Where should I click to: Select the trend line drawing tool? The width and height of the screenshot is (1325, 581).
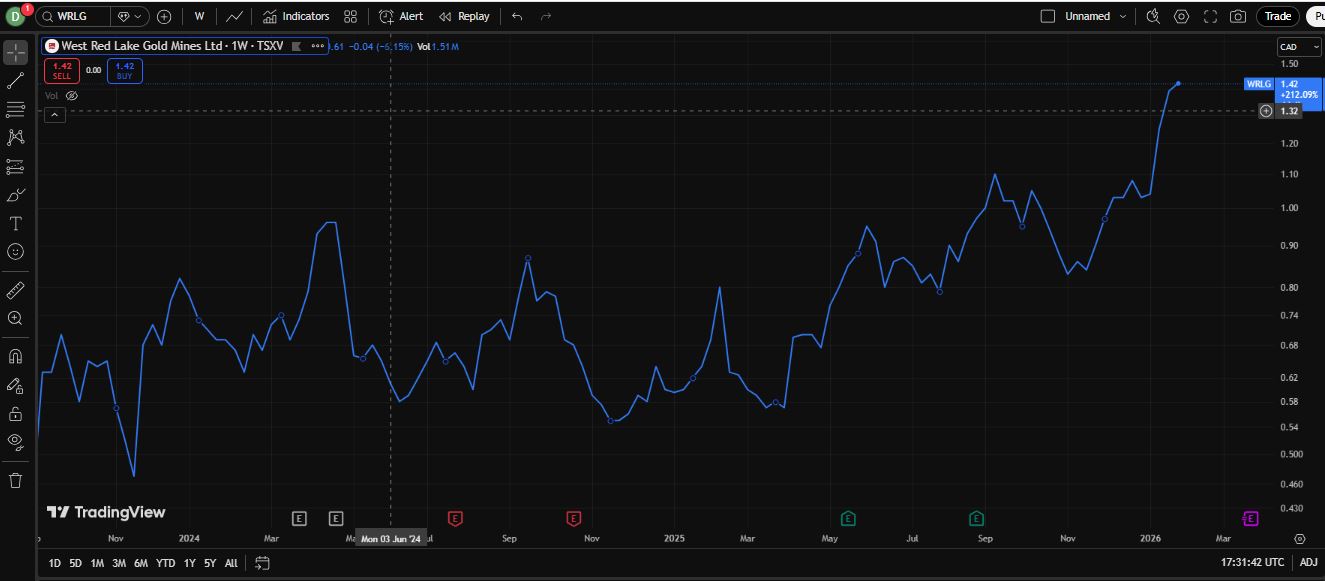pyautogui.click(x=16, y=81)
